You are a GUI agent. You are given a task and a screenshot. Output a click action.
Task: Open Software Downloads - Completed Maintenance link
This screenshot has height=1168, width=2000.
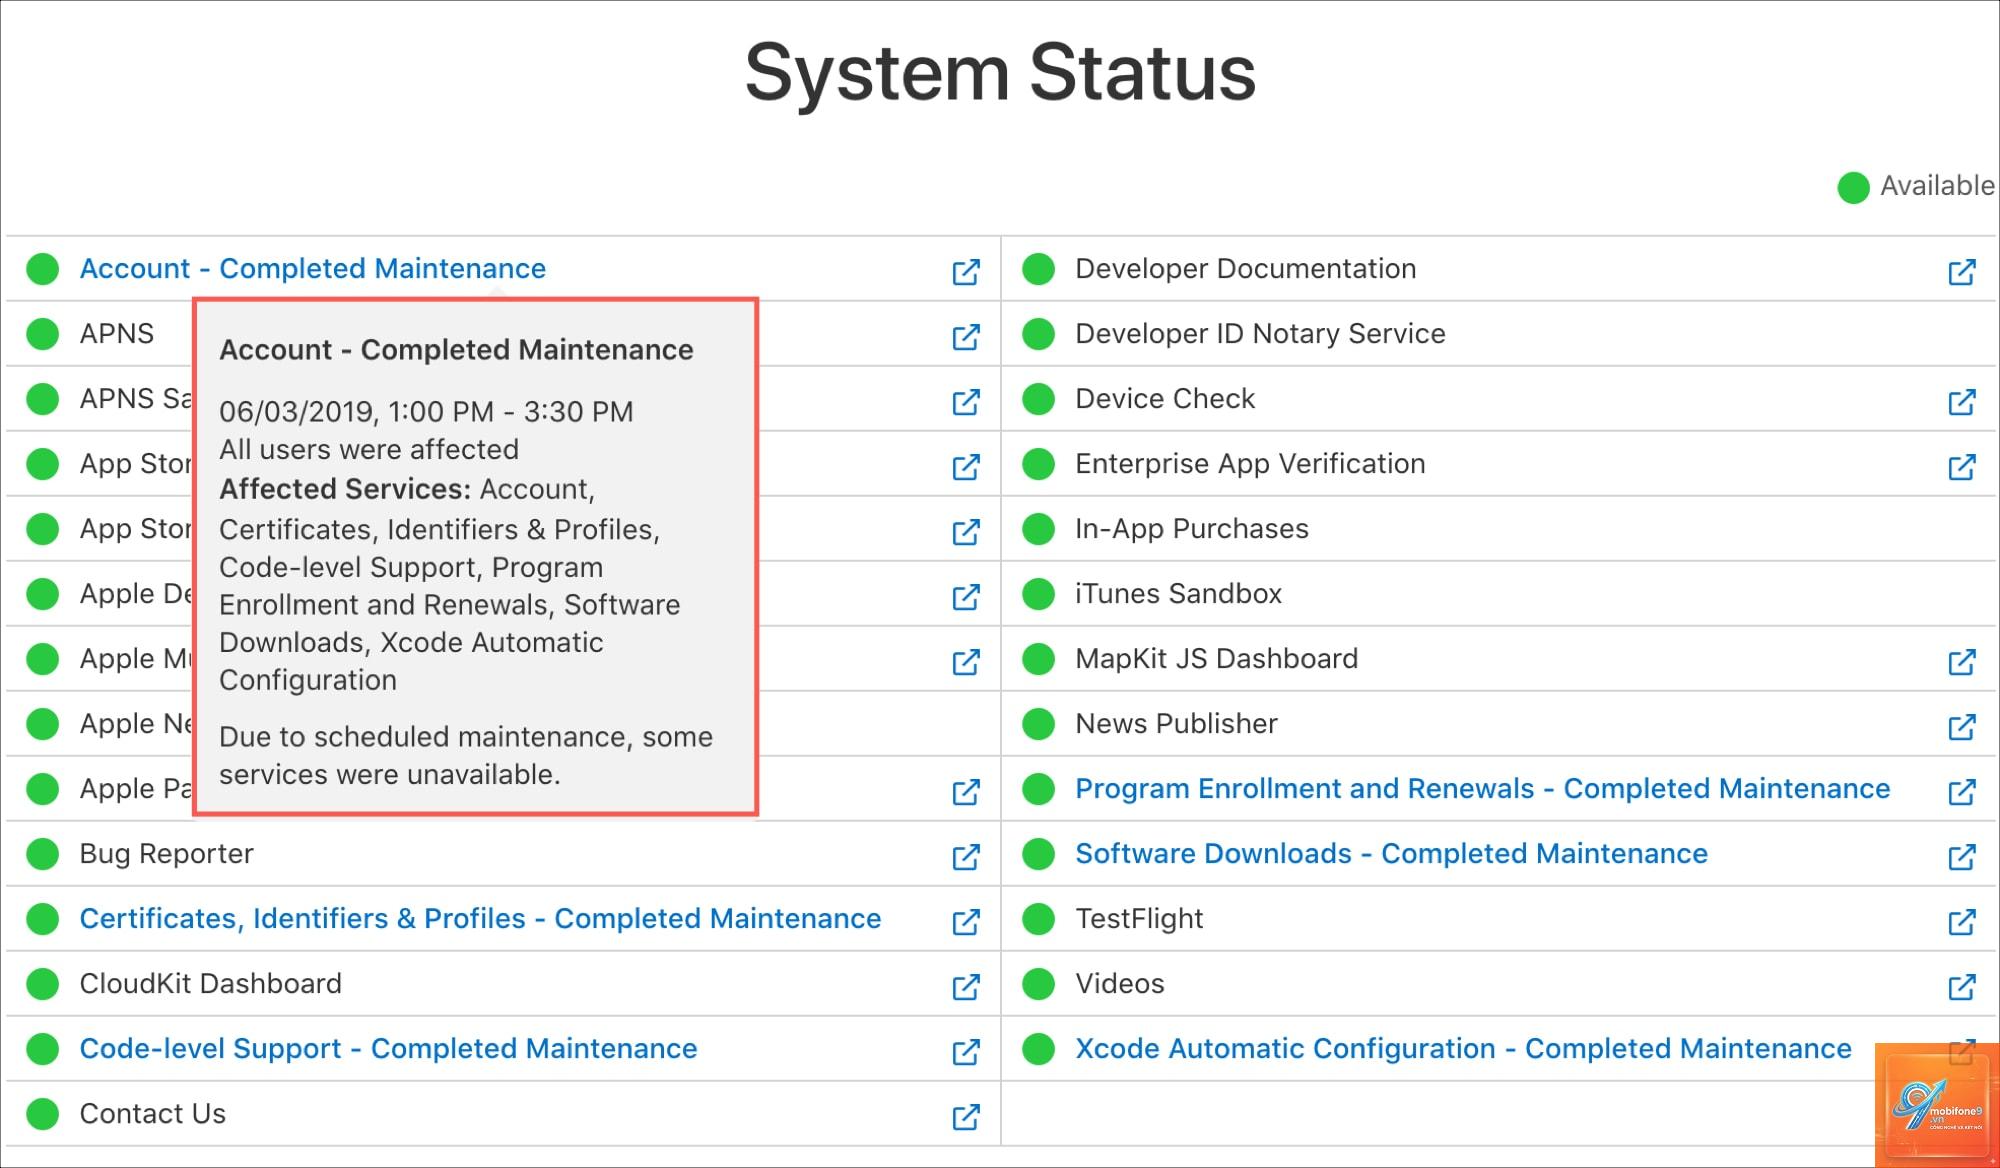tap(1391, 854)
